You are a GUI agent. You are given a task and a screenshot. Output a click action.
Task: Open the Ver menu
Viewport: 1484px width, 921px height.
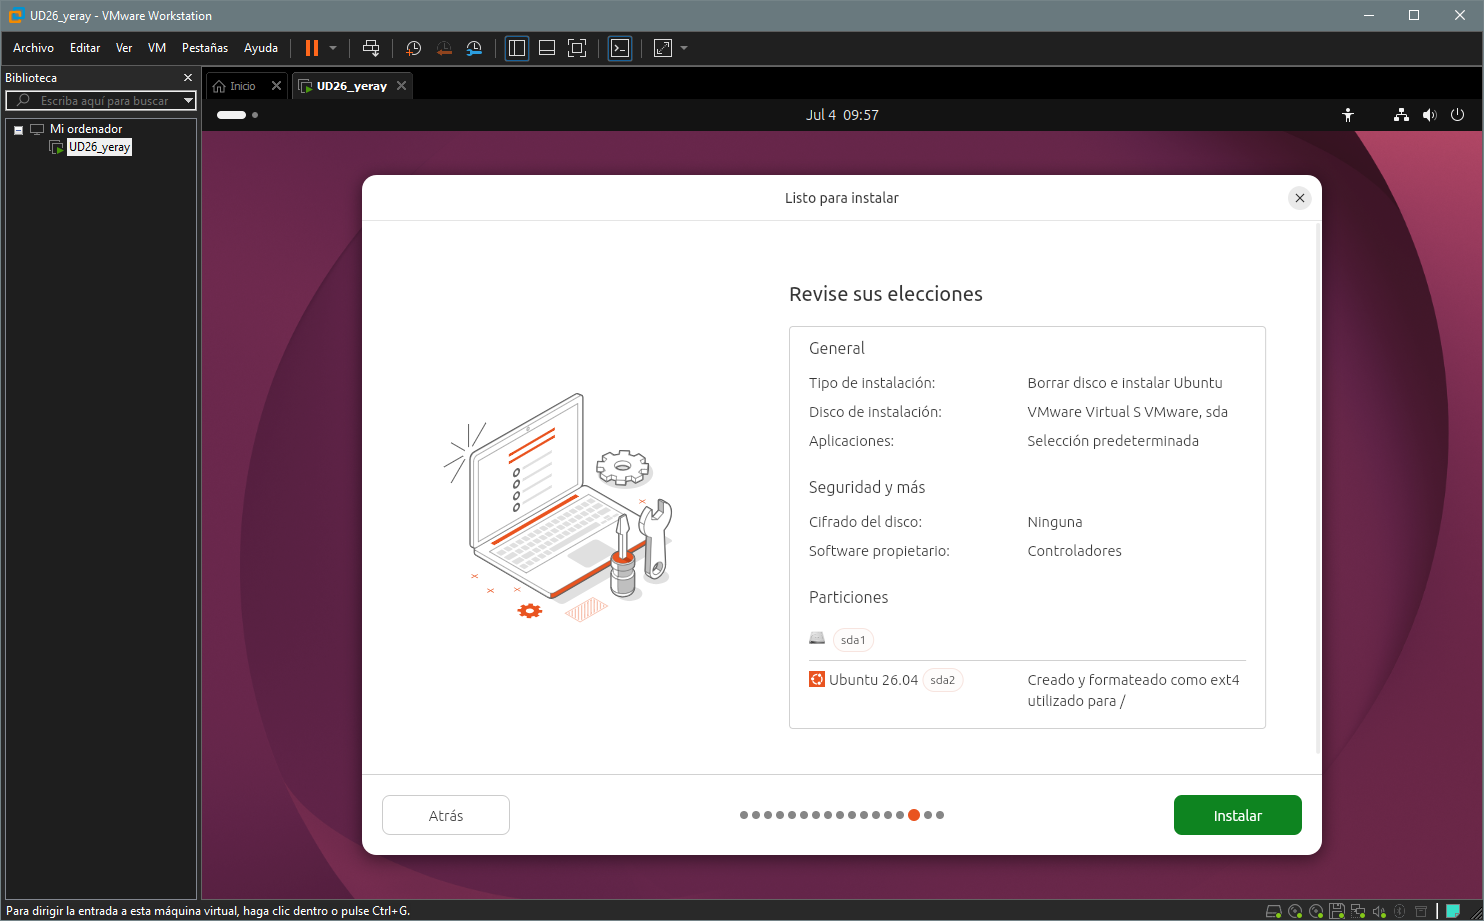(124, 48)
